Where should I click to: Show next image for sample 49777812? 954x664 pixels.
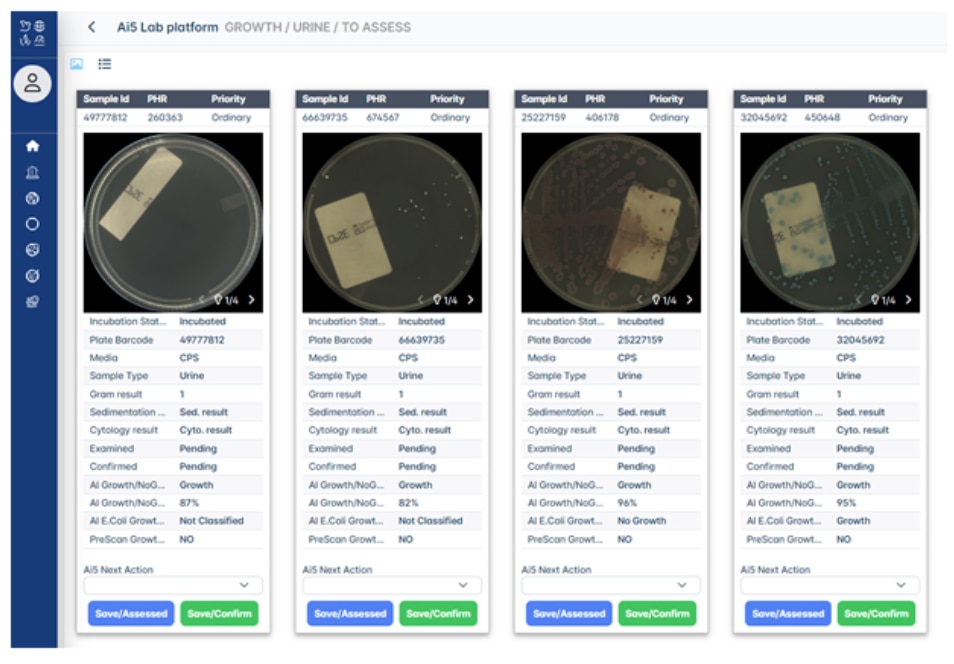pyautogui.click(x=251, y=299)
